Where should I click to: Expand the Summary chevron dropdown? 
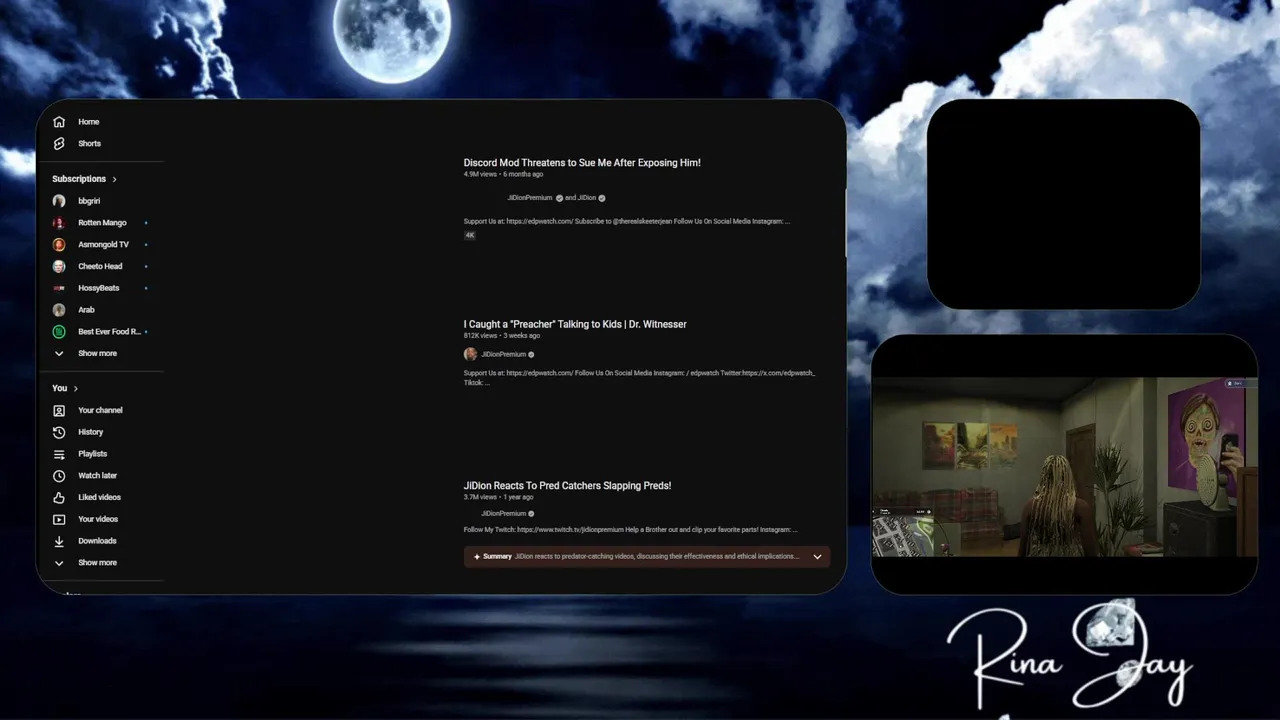coord(817,557)
